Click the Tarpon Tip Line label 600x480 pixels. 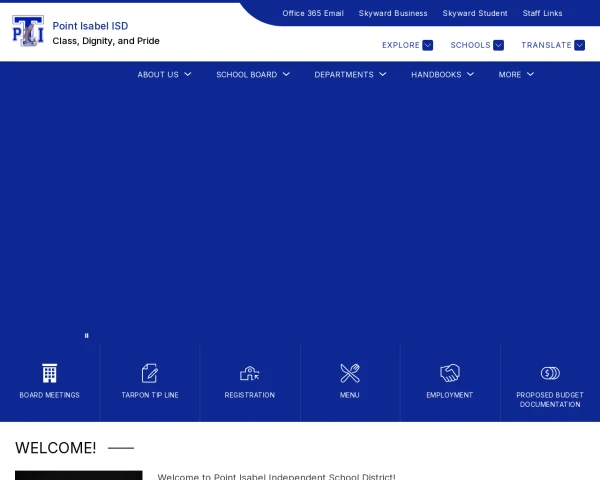coord(150,395)
